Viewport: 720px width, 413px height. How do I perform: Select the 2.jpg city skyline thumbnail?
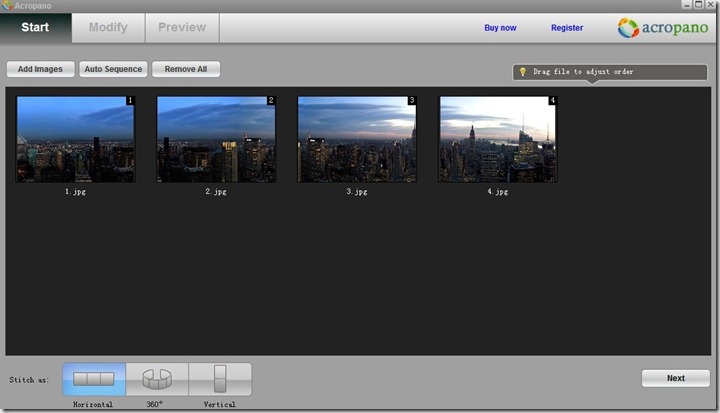click(216, 139)
